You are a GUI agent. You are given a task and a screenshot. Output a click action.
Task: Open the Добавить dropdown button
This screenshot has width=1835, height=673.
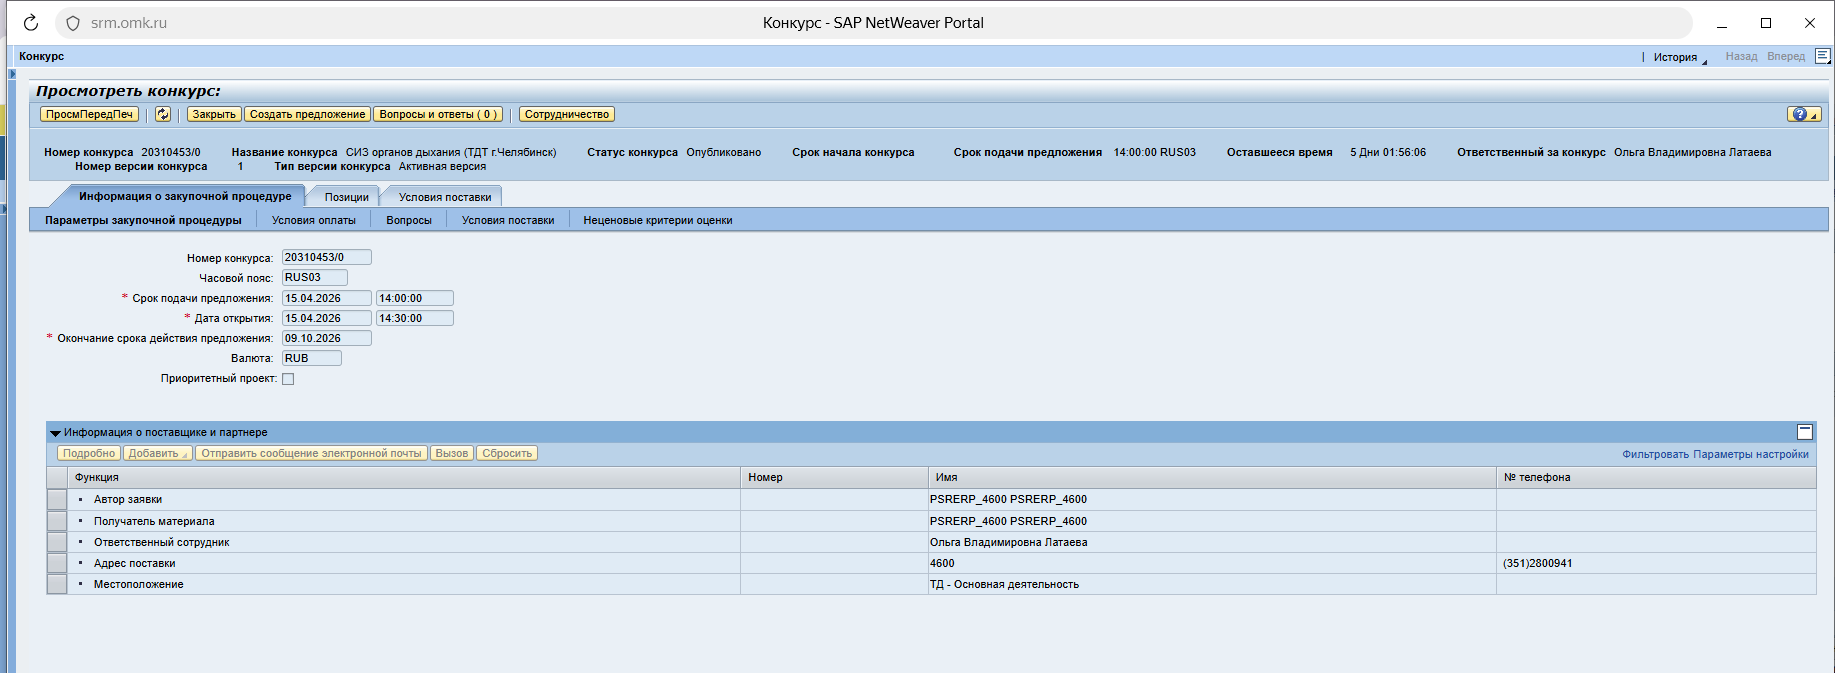(158, 454)
